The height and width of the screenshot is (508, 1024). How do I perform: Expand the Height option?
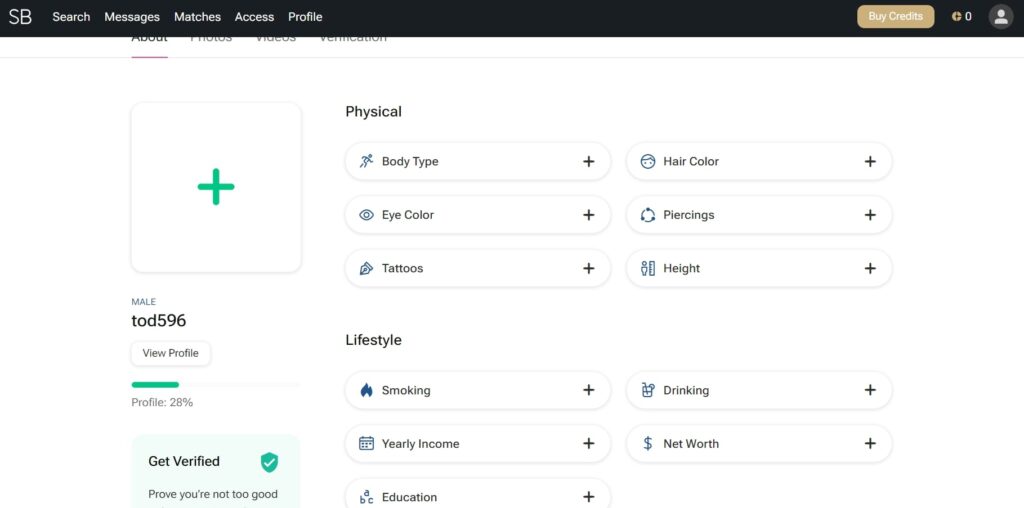click(869, 268)
